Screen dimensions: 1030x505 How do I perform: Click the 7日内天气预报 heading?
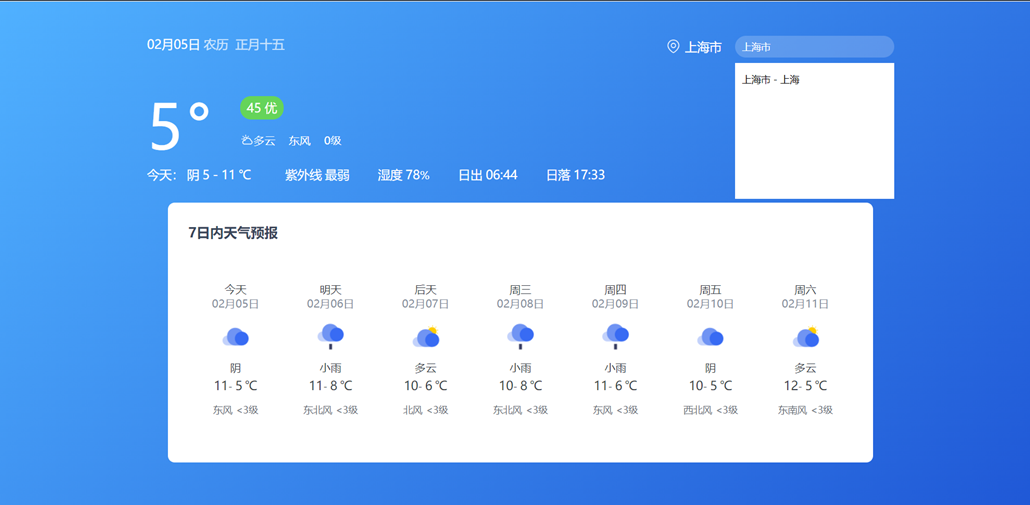(233, 233)
